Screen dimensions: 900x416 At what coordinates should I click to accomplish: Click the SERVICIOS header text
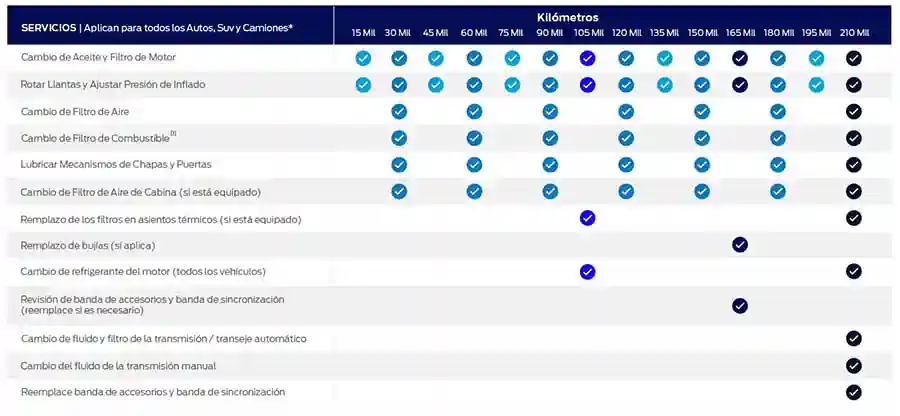tap(48, 27)
